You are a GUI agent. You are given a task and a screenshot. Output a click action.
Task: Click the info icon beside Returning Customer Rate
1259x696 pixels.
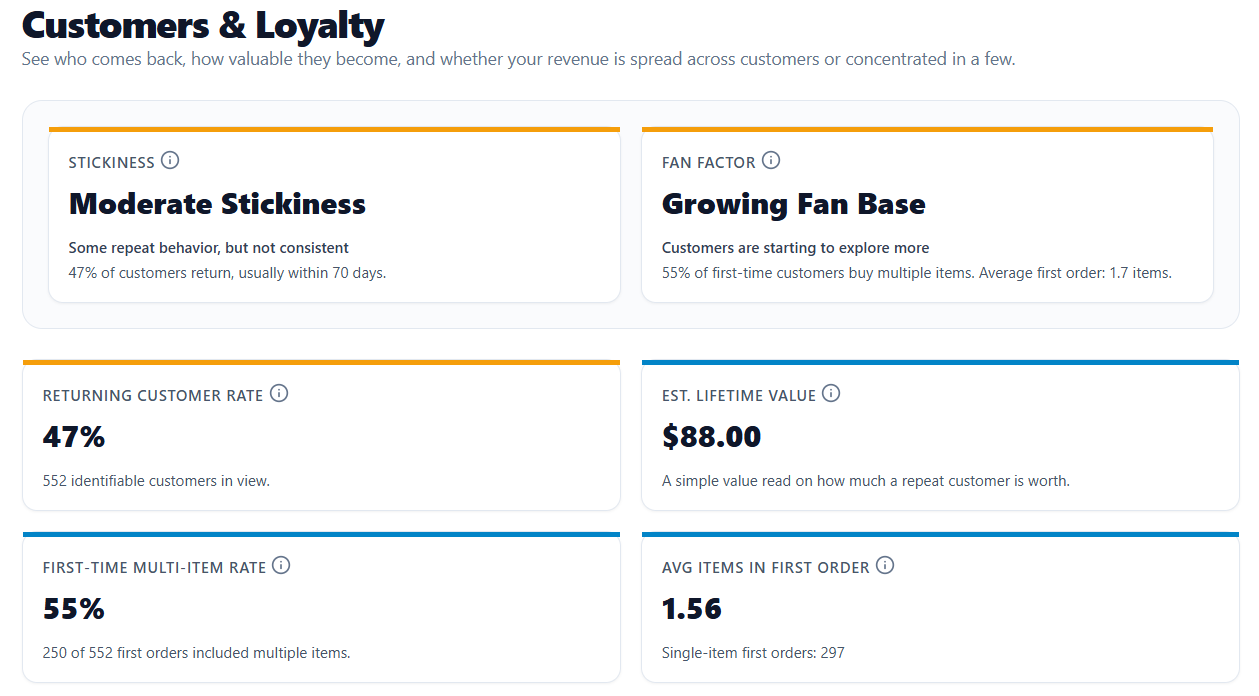point(279,393)
